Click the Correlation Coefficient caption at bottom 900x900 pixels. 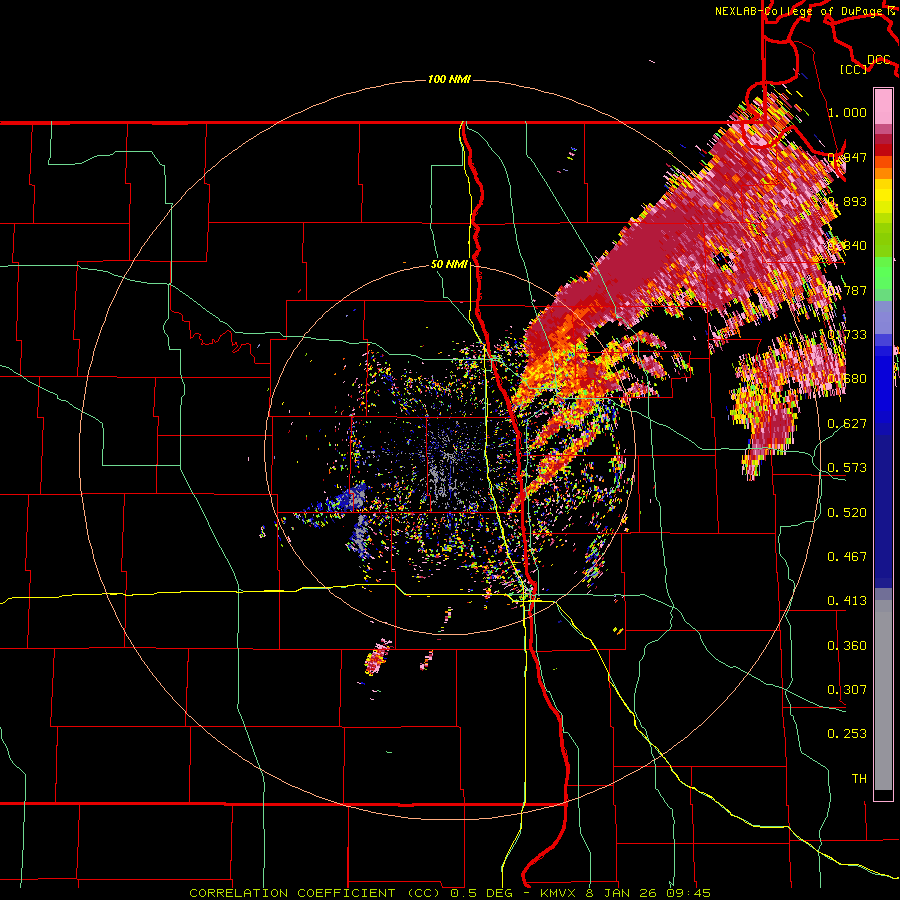click(450, 893)
